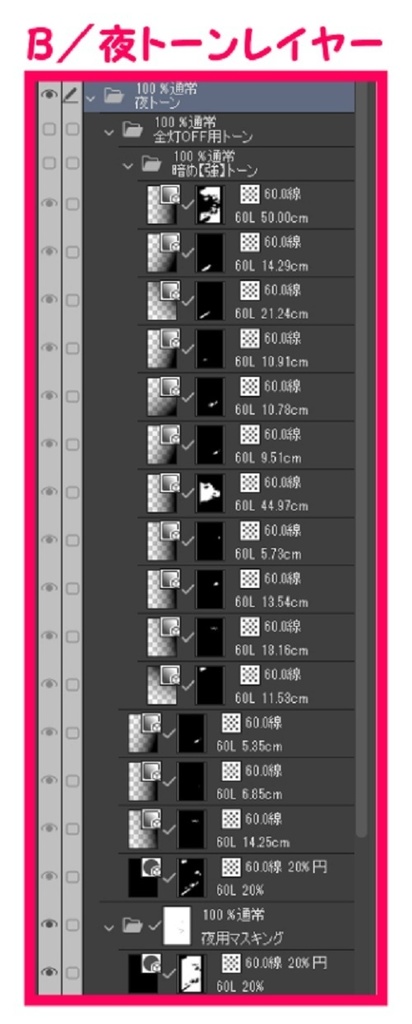Select gradient tone icon of 60L 50.00cm layer

[x=161, y=204]
